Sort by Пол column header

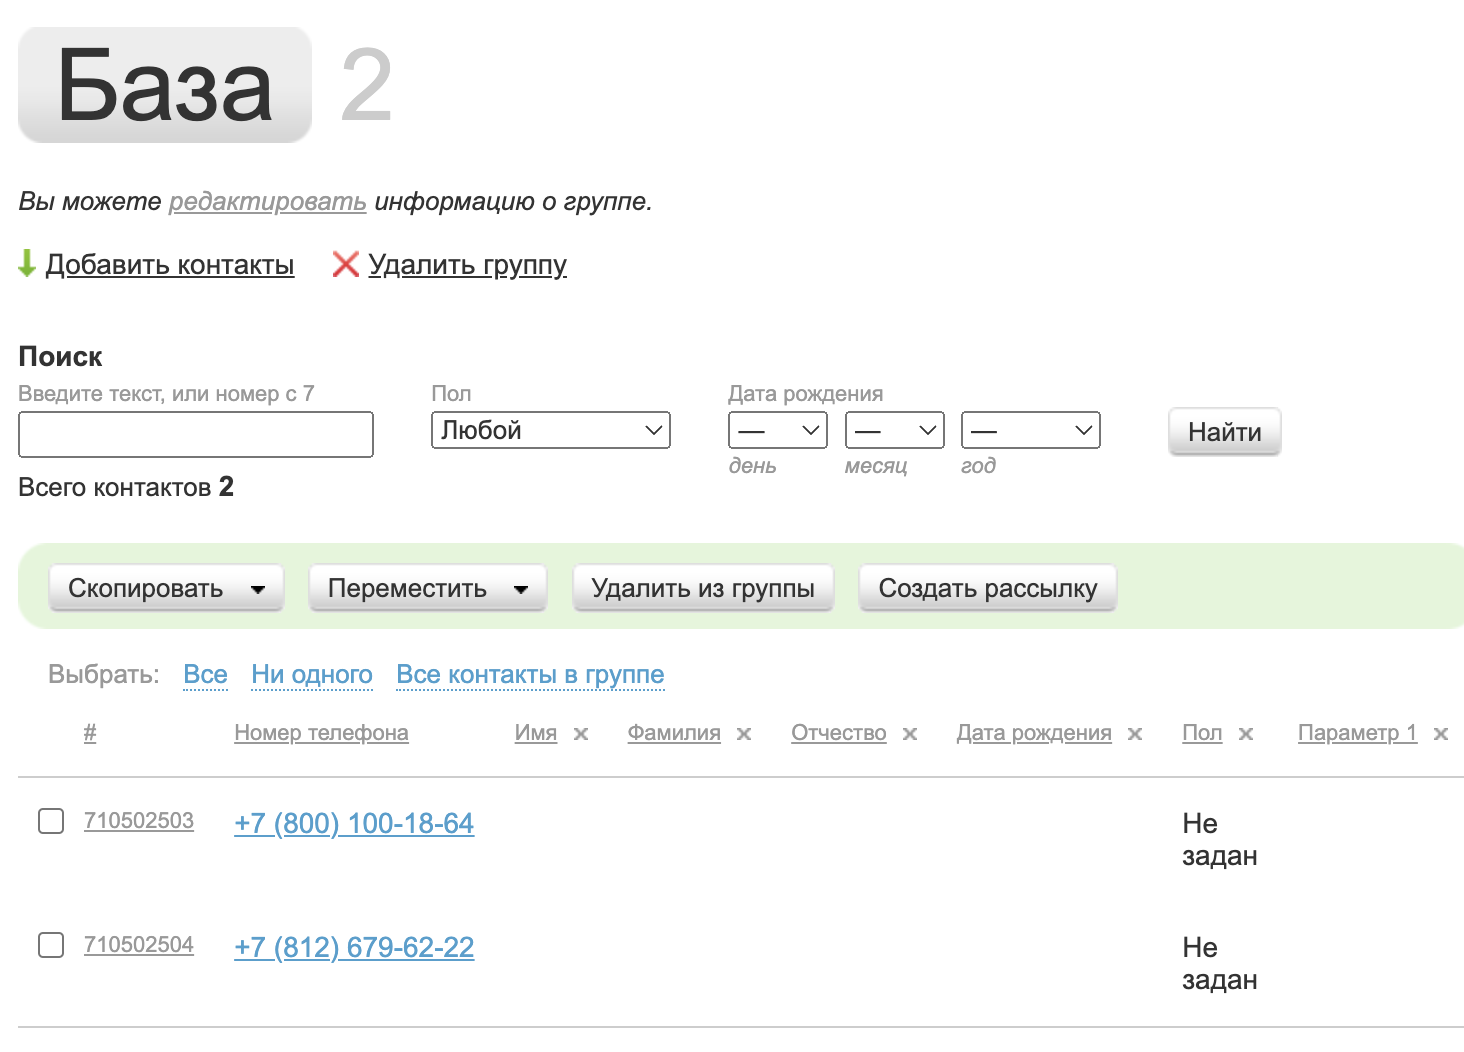coord(1202,733)
